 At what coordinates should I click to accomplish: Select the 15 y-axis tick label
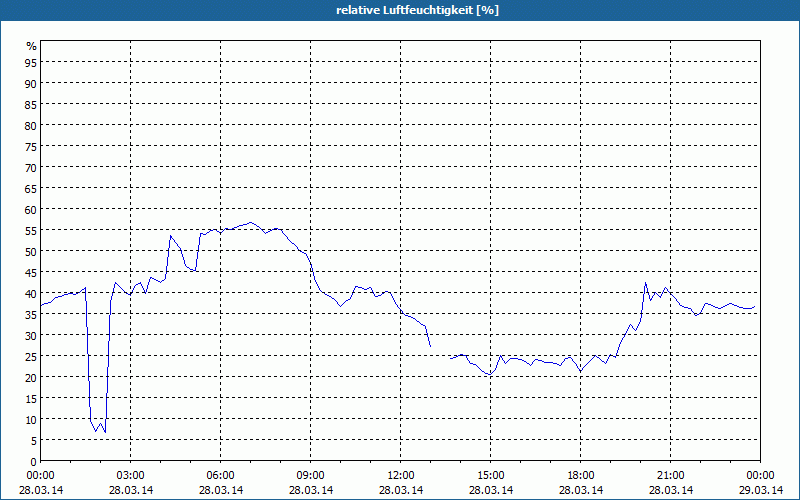31,398
